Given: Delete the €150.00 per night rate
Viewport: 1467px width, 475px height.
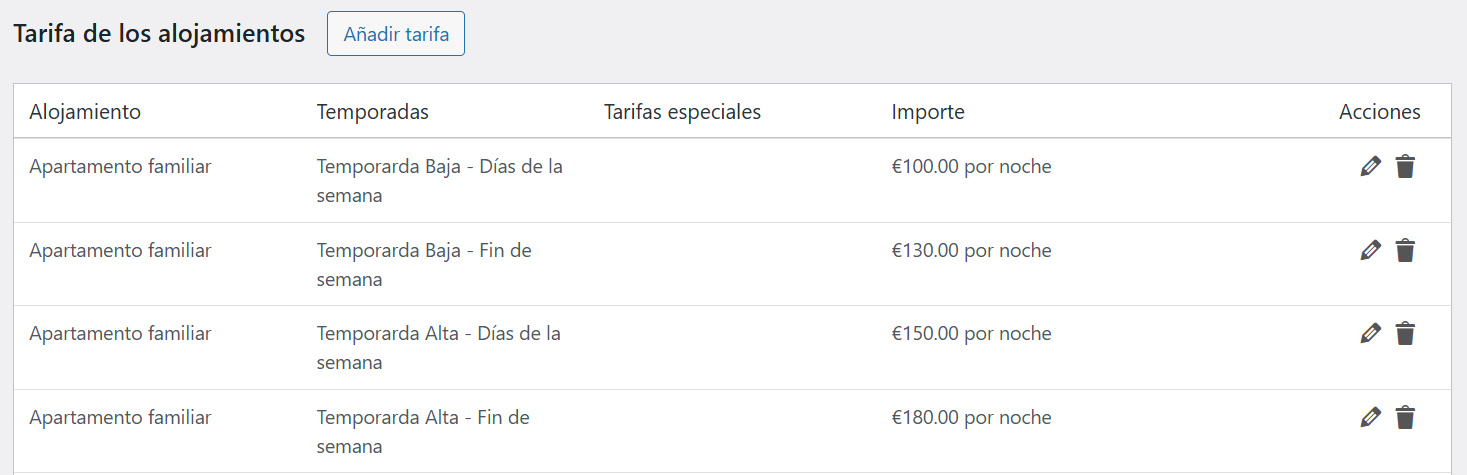Looking at the screenshot, I should [1405, 334].
